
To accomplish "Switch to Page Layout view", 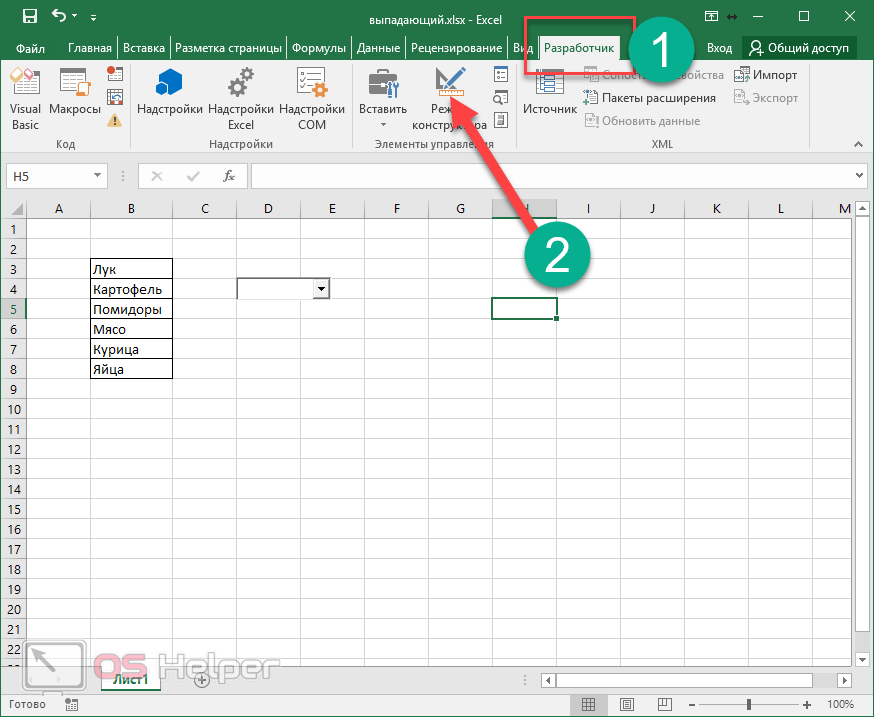I will [x=627, y=704].
